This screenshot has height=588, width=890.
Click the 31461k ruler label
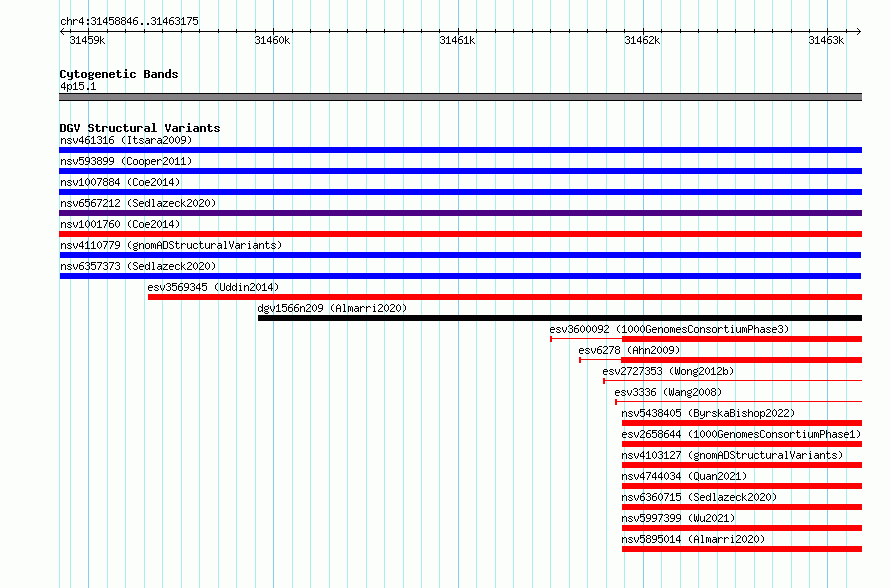457,40
